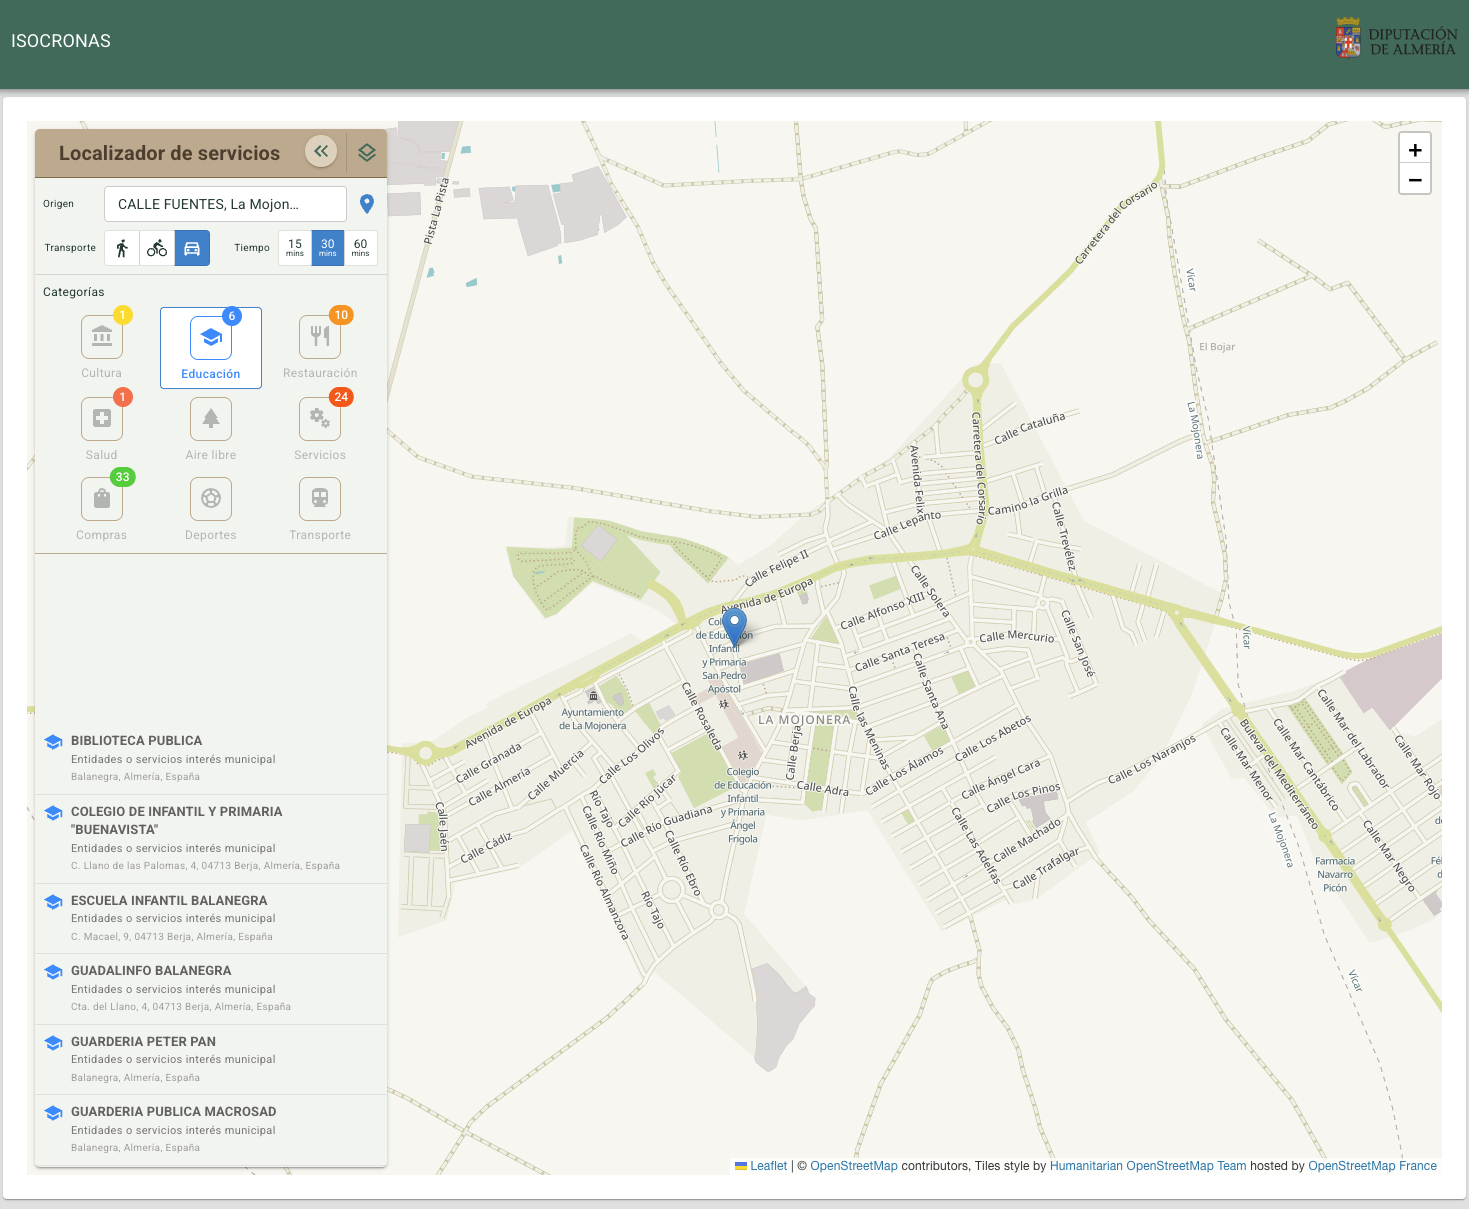Open the OpenStreetMap France link

click(x=1372, y=1166)
